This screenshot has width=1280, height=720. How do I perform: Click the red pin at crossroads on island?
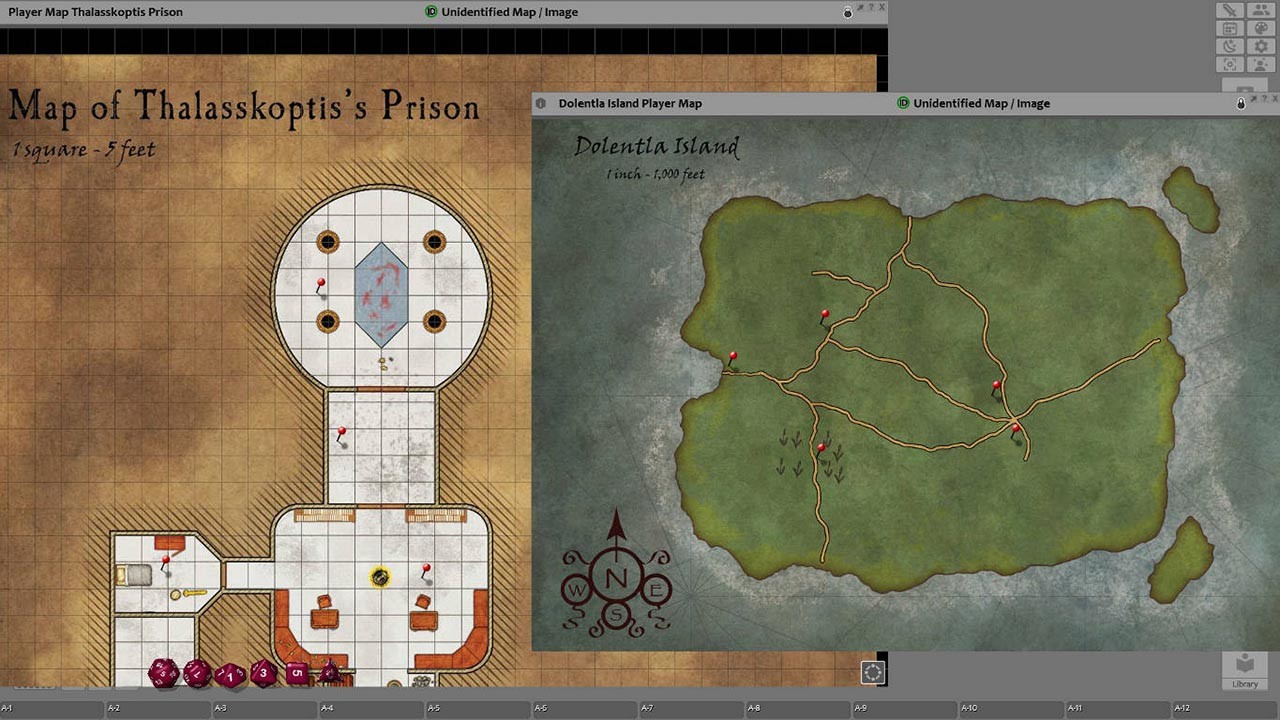(x=1016, y=429)
